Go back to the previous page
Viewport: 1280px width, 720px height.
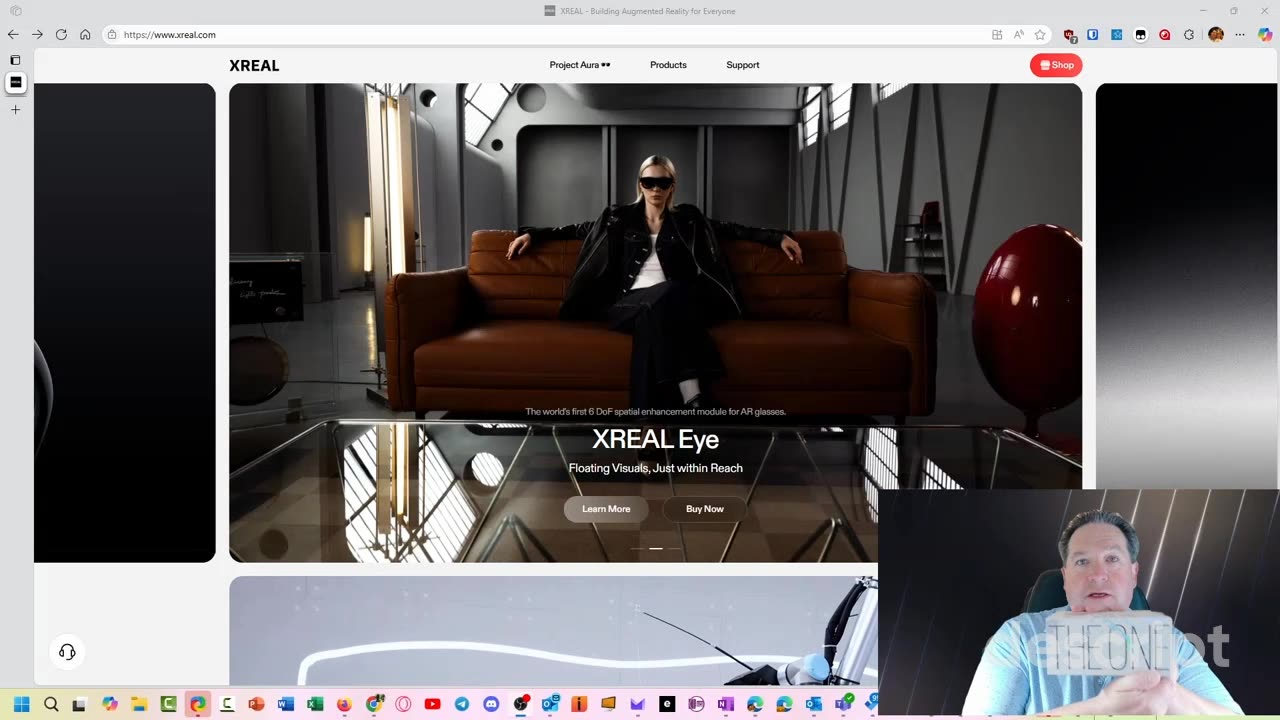point(13,34)
